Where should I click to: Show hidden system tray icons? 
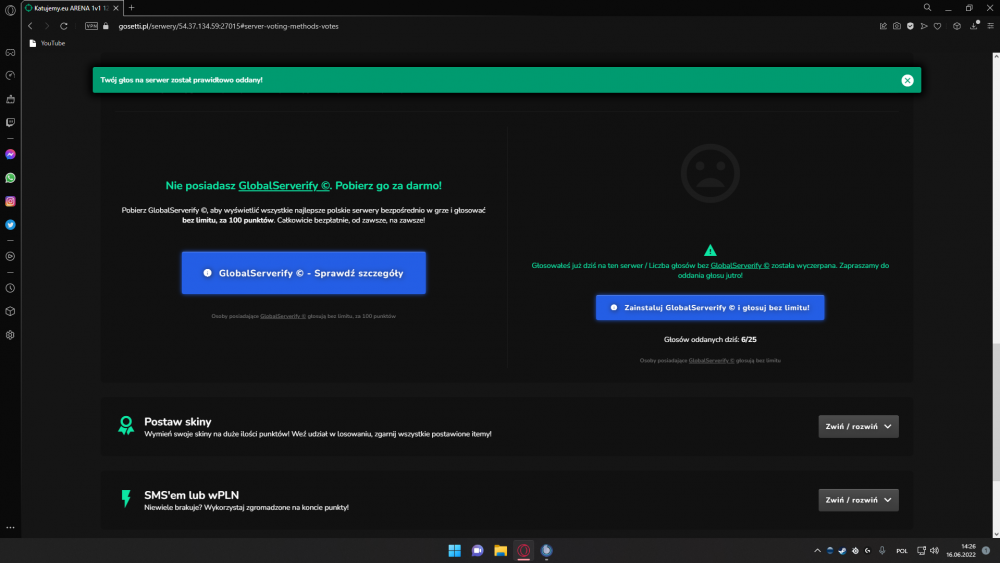click(817, 550)
